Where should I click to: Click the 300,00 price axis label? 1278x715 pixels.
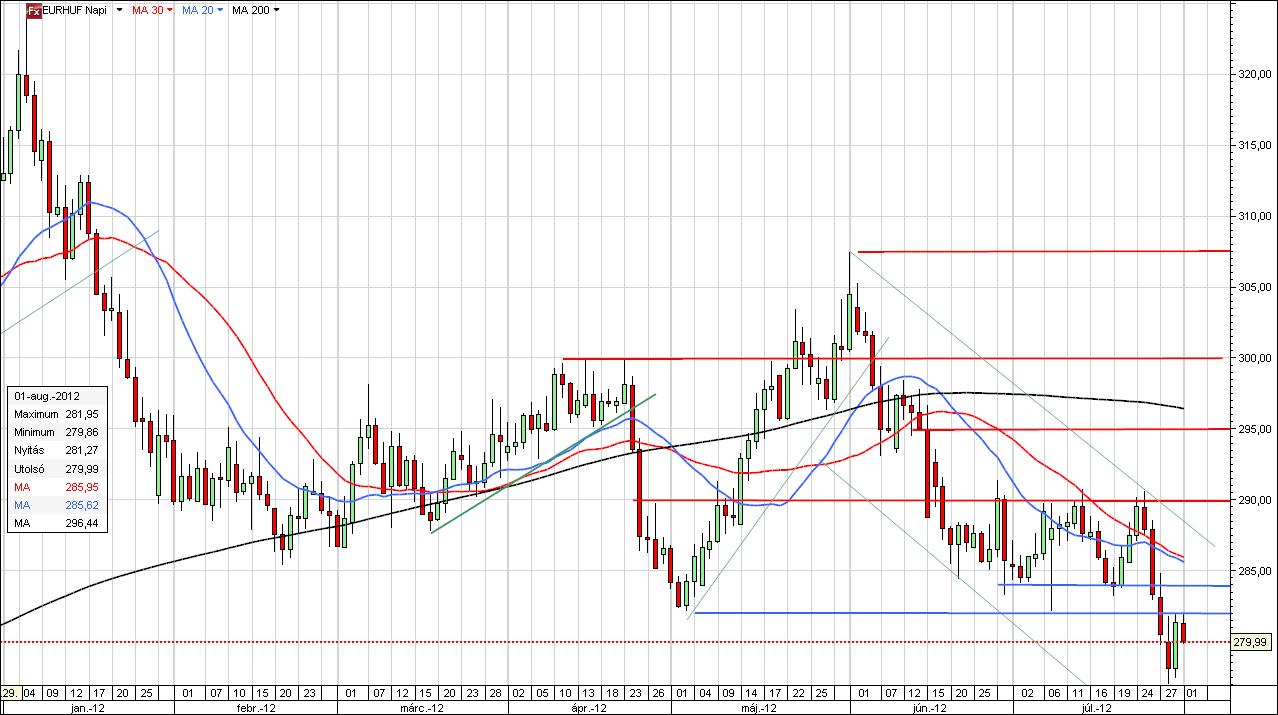1254,358
